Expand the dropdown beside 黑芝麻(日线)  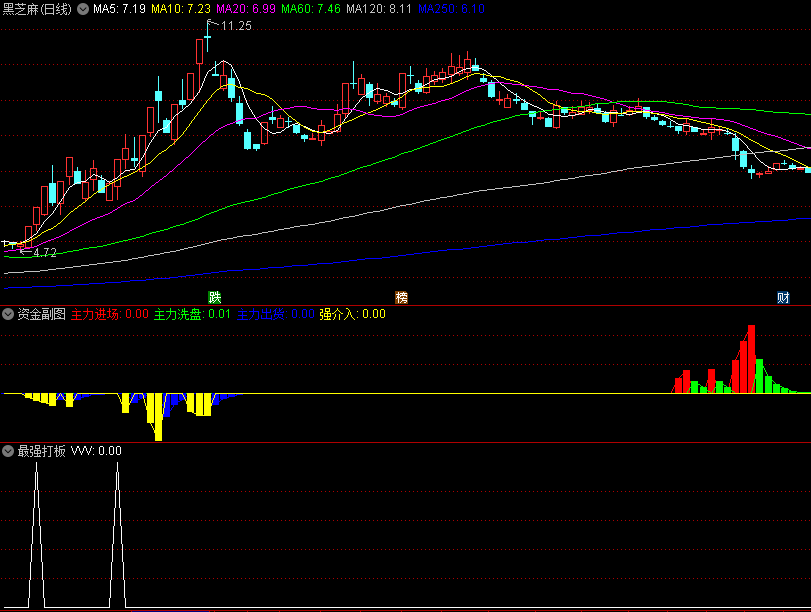83,9
